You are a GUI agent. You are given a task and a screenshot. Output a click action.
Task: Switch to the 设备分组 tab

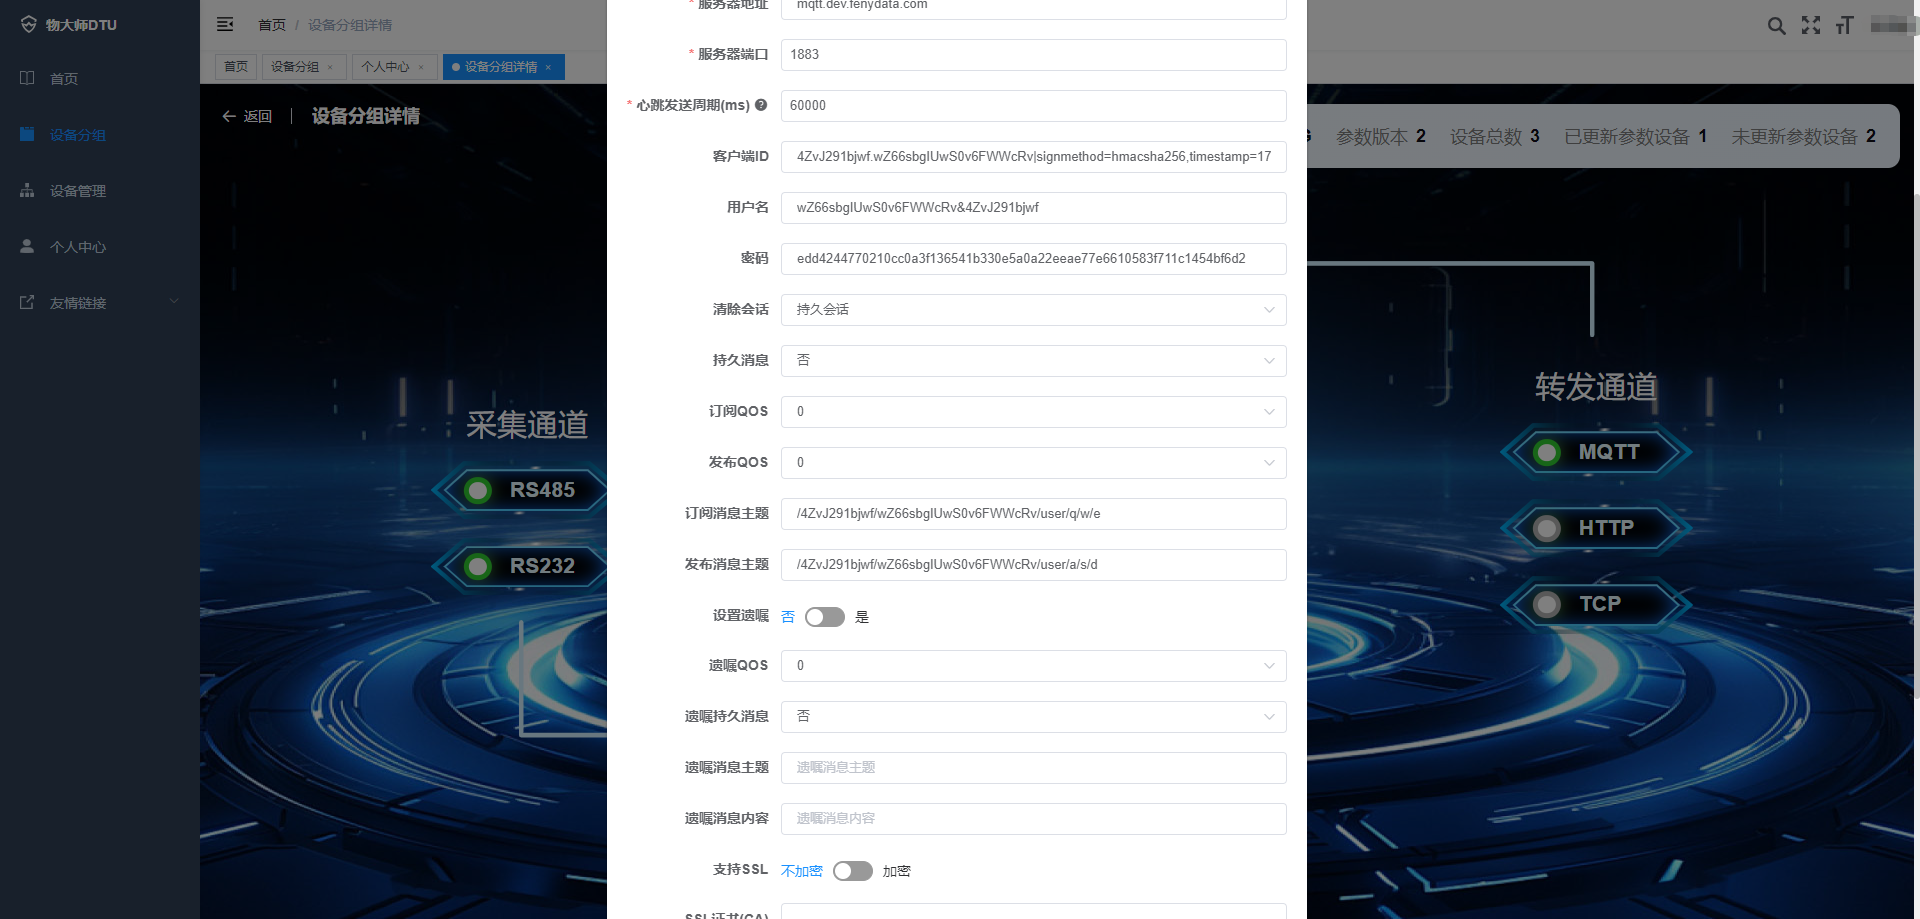click(x=296, y=66)
